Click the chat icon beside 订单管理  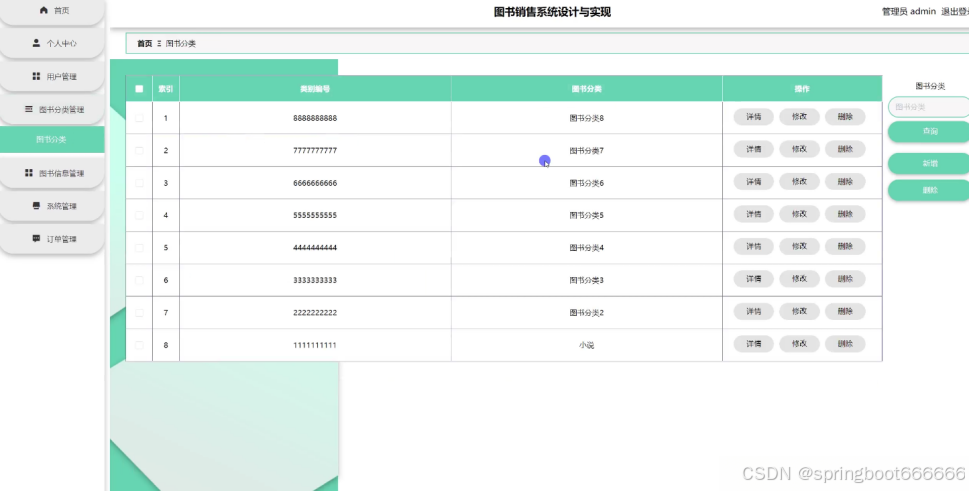point(36,238)
